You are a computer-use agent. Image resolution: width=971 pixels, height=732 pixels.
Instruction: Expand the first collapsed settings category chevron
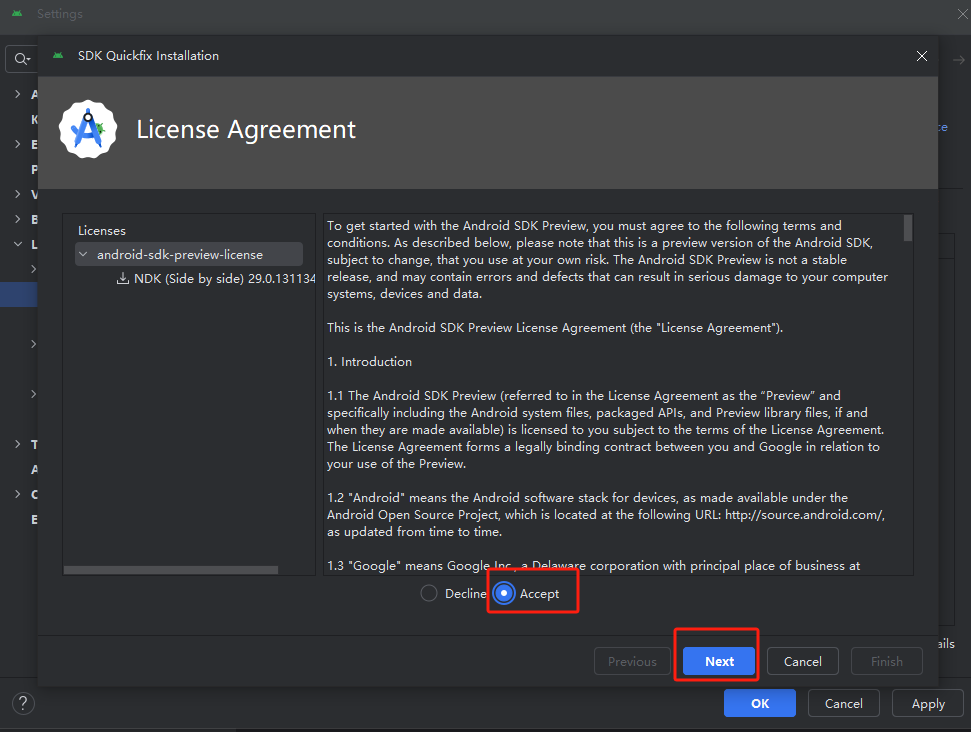[17, 94]
